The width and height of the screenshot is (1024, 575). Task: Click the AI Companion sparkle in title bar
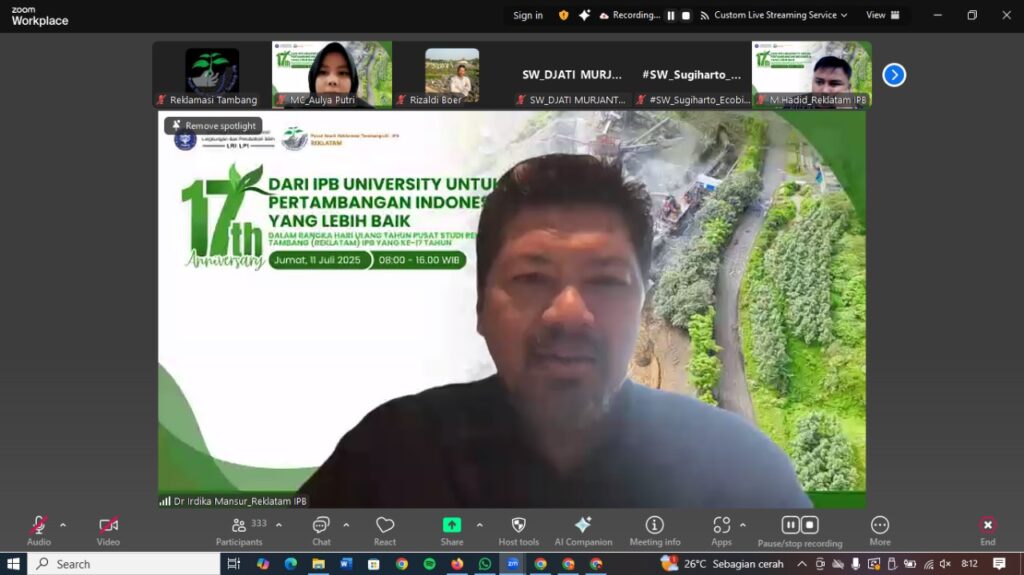(x=584, y=15)
